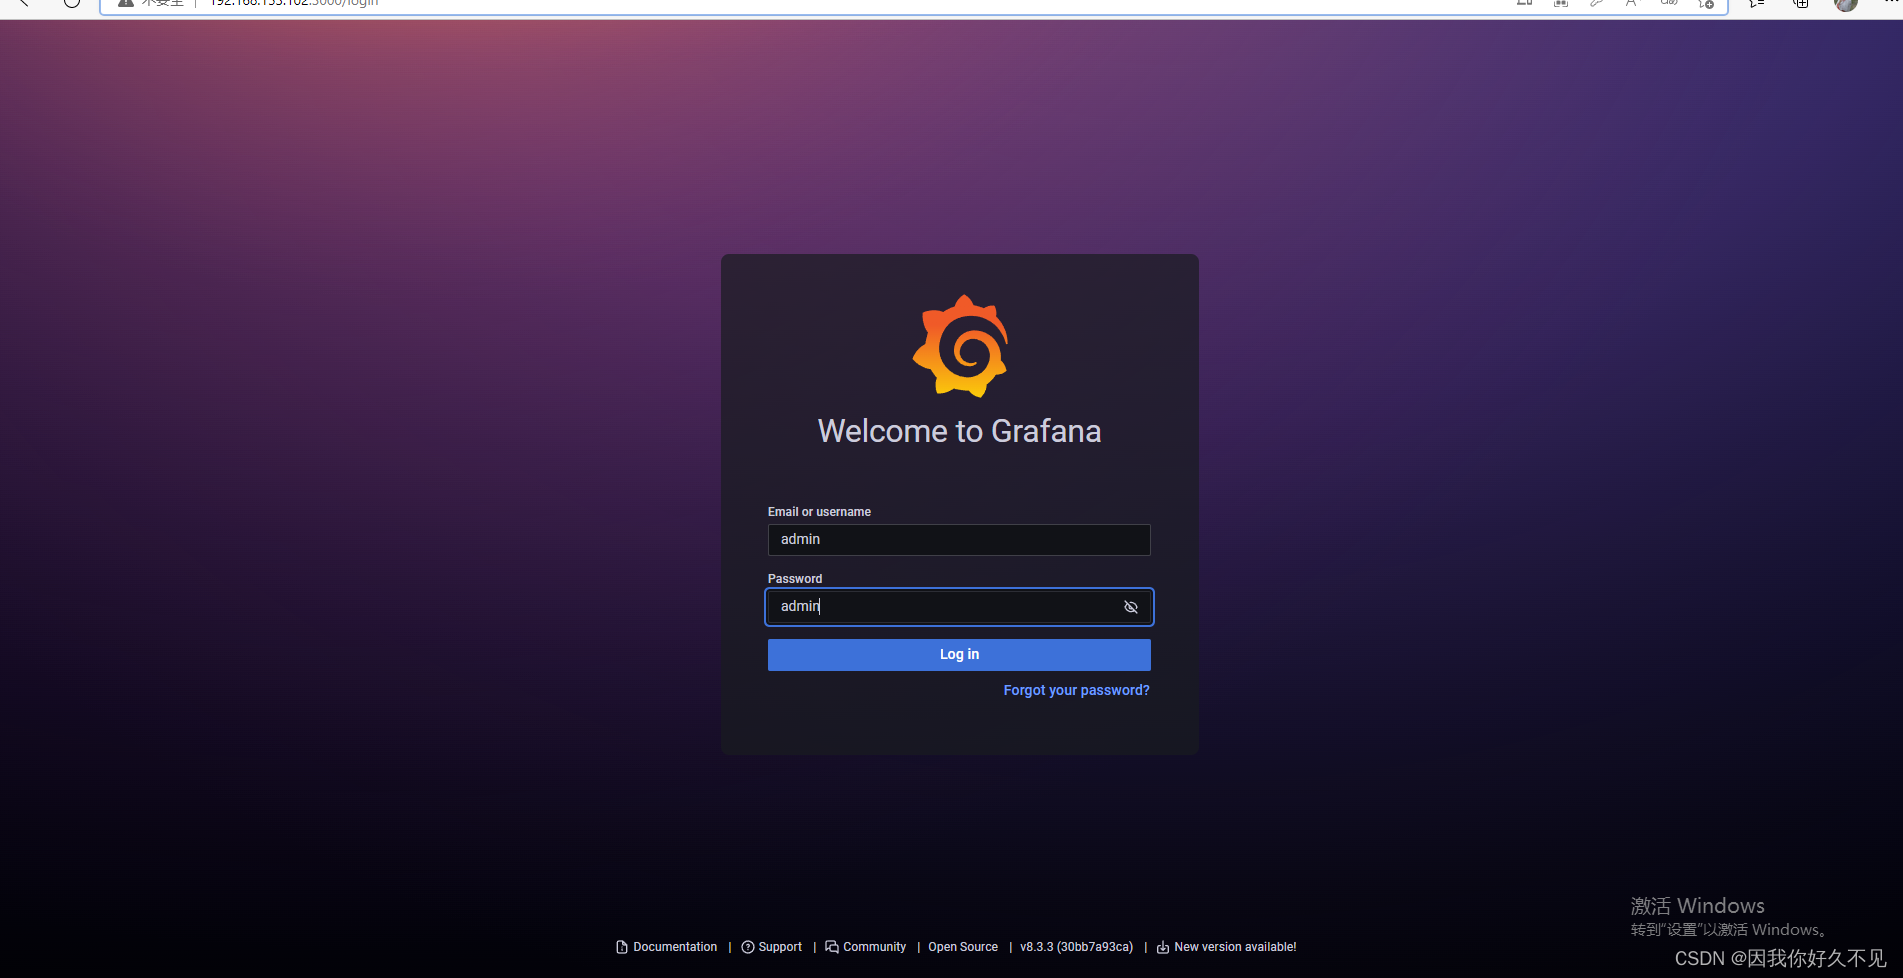
Task: Click the Support question mark icon
Action: pos(748,946)
